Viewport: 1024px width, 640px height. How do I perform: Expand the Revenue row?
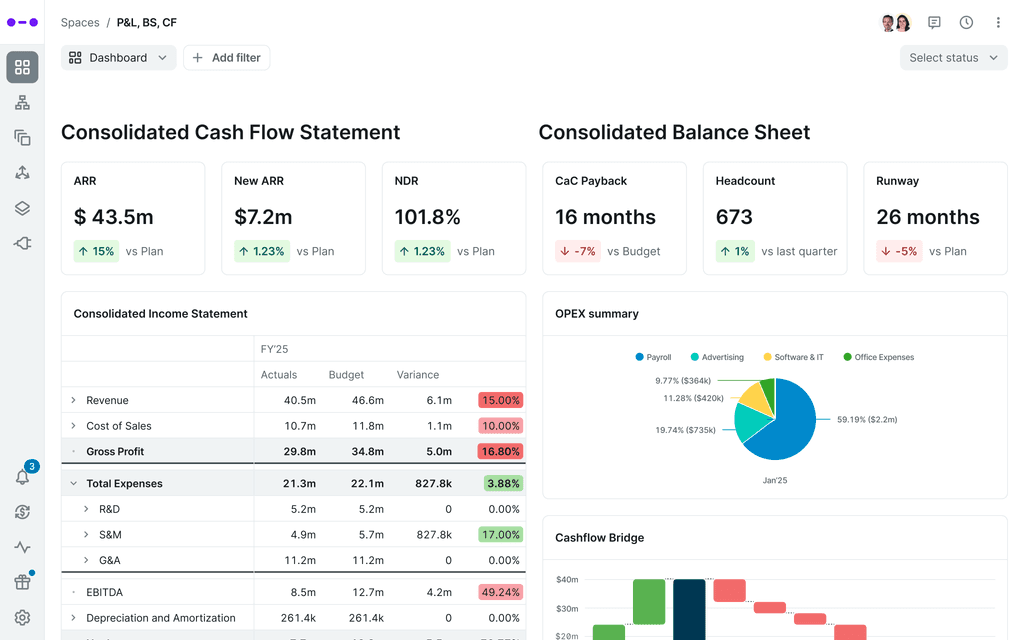pyautogui.click(x=72, y=400)
